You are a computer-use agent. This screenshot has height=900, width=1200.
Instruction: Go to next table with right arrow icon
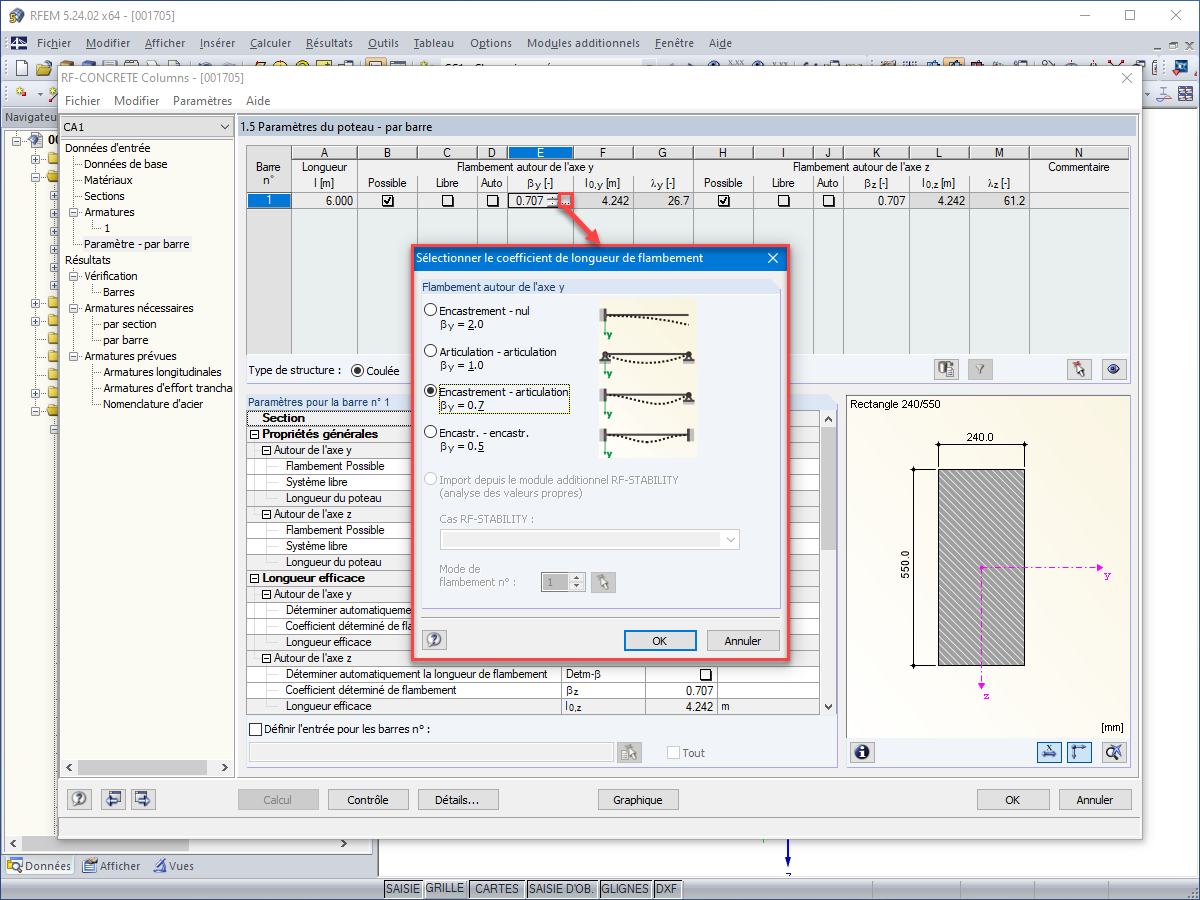pos(144,799)
